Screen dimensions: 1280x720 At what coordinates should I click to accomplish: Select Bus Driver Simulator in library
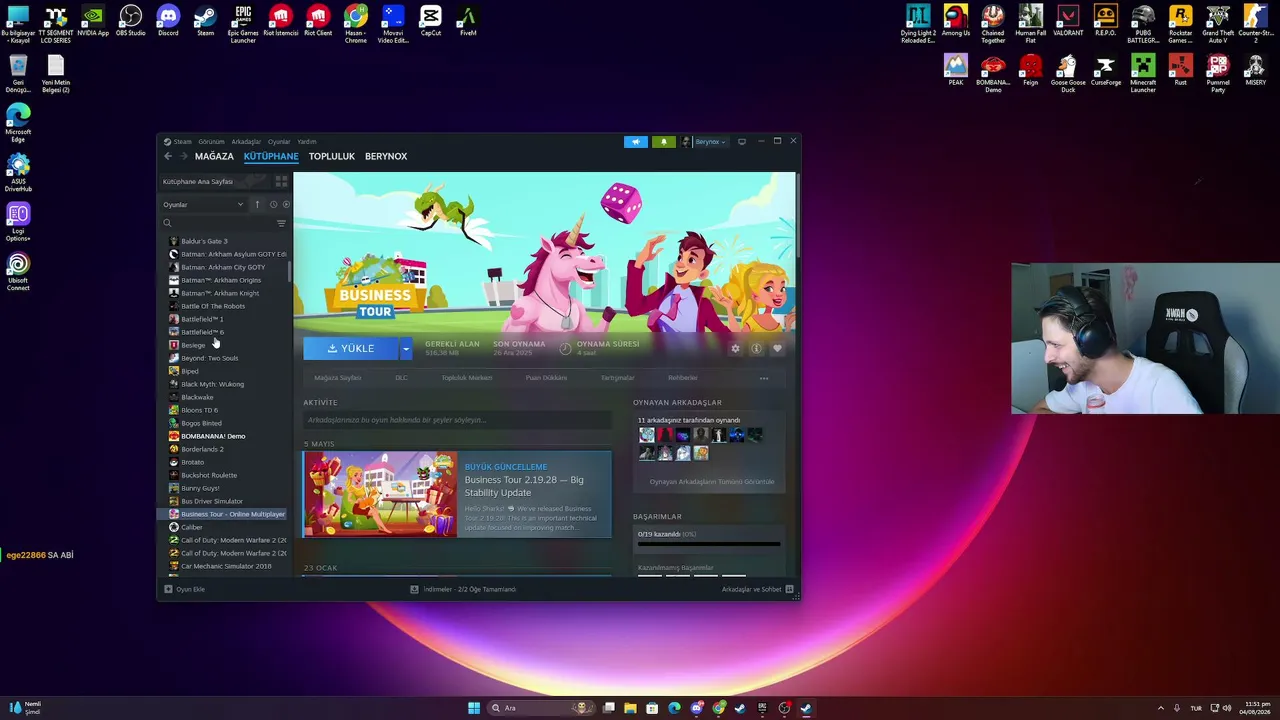tap(212, 501)
